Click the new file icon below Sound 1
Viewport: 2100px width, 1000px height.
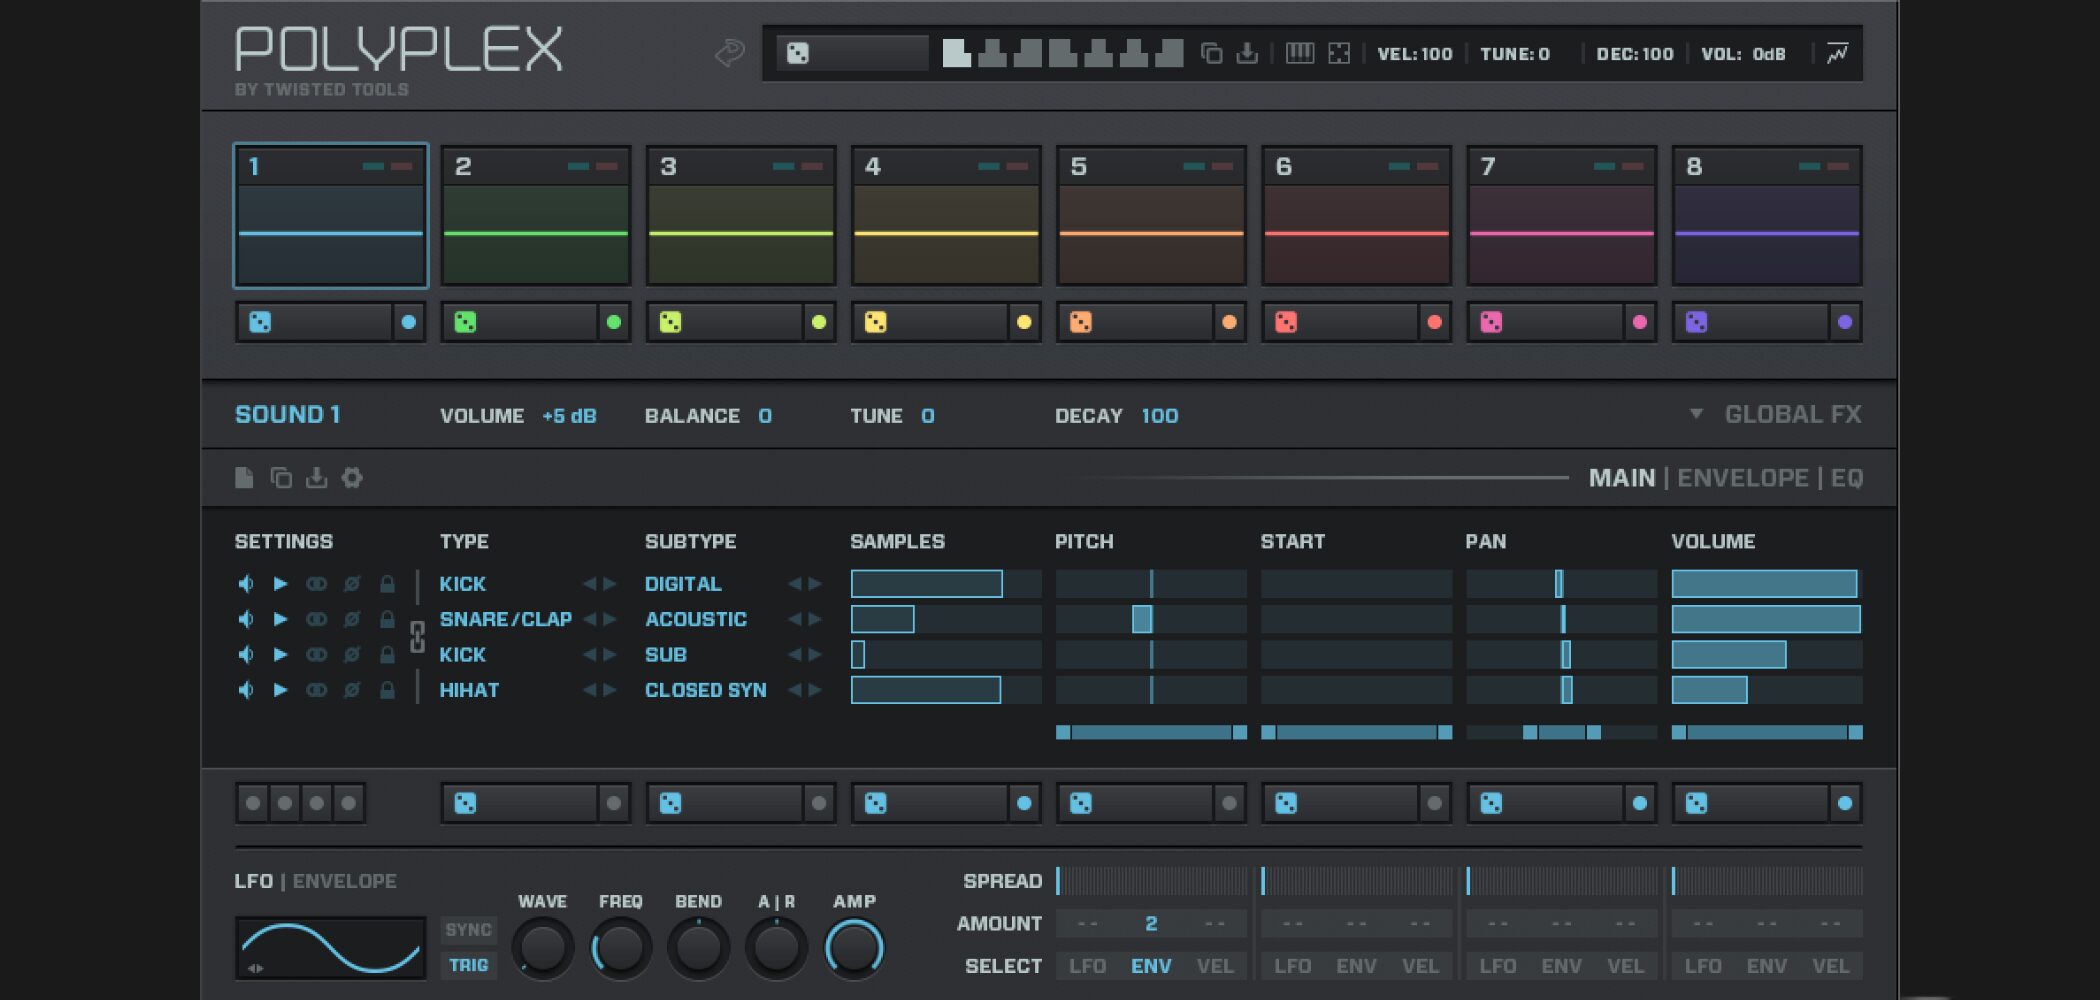(244, 477)
